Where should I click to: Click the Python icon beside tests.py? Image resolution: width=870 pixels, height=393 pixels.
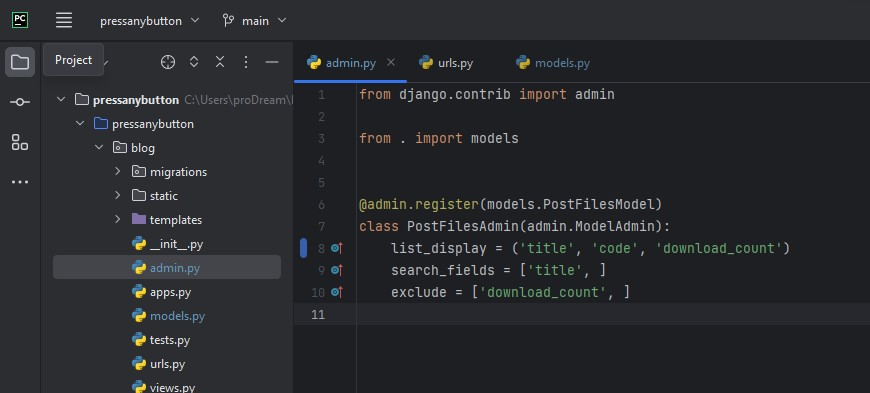tap(139, 340)
